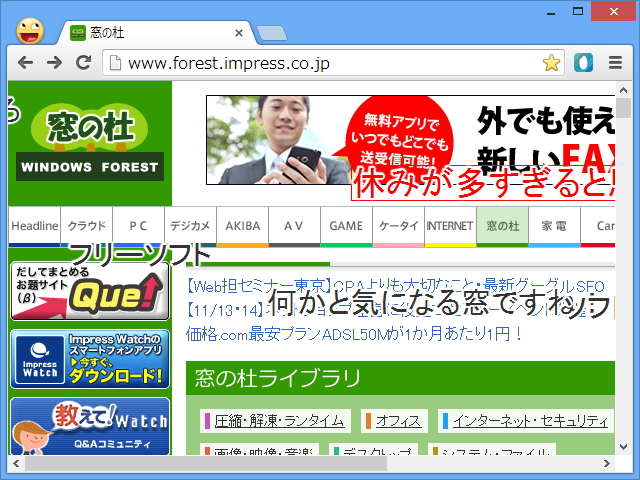Click the address bar showing www.forest.impress.co.jp

333,63
